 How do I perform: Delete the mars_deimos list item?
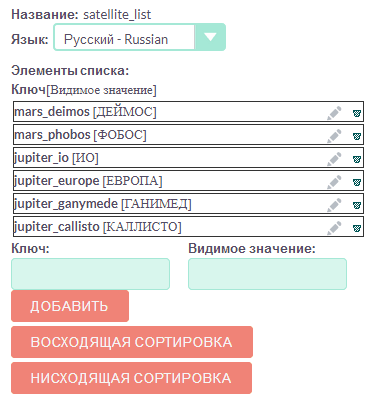pos(357,113)
